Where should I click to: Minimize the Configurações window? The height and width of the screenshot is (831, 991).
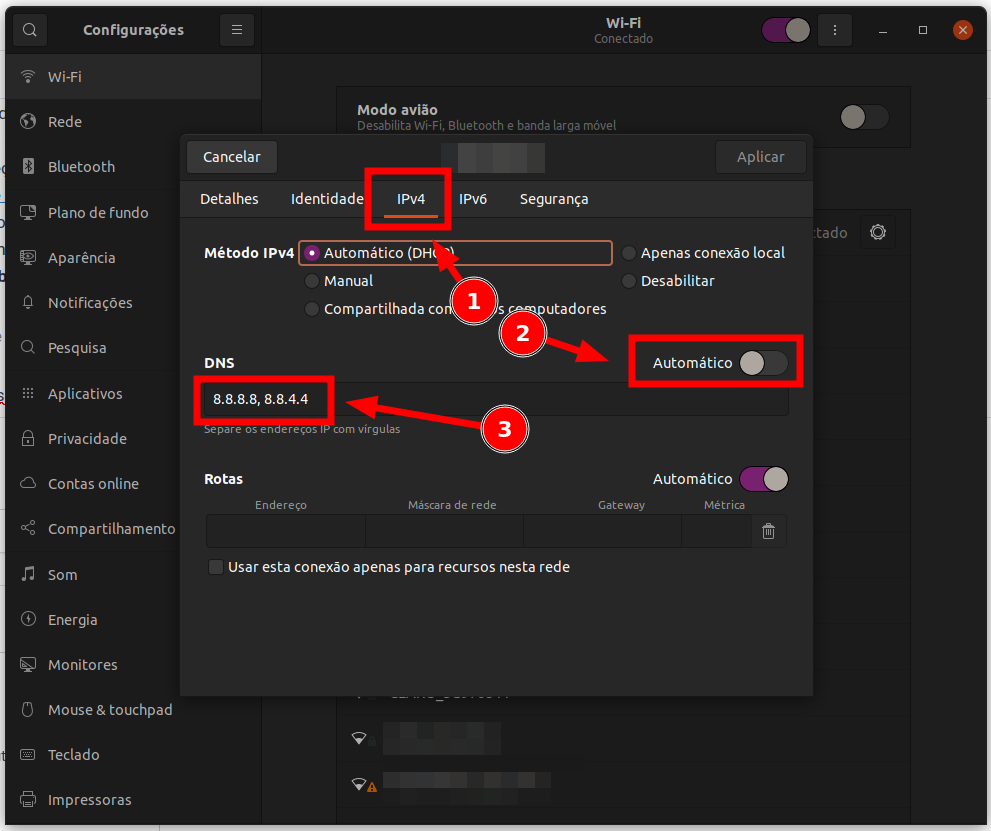click(x=883, y=30)
